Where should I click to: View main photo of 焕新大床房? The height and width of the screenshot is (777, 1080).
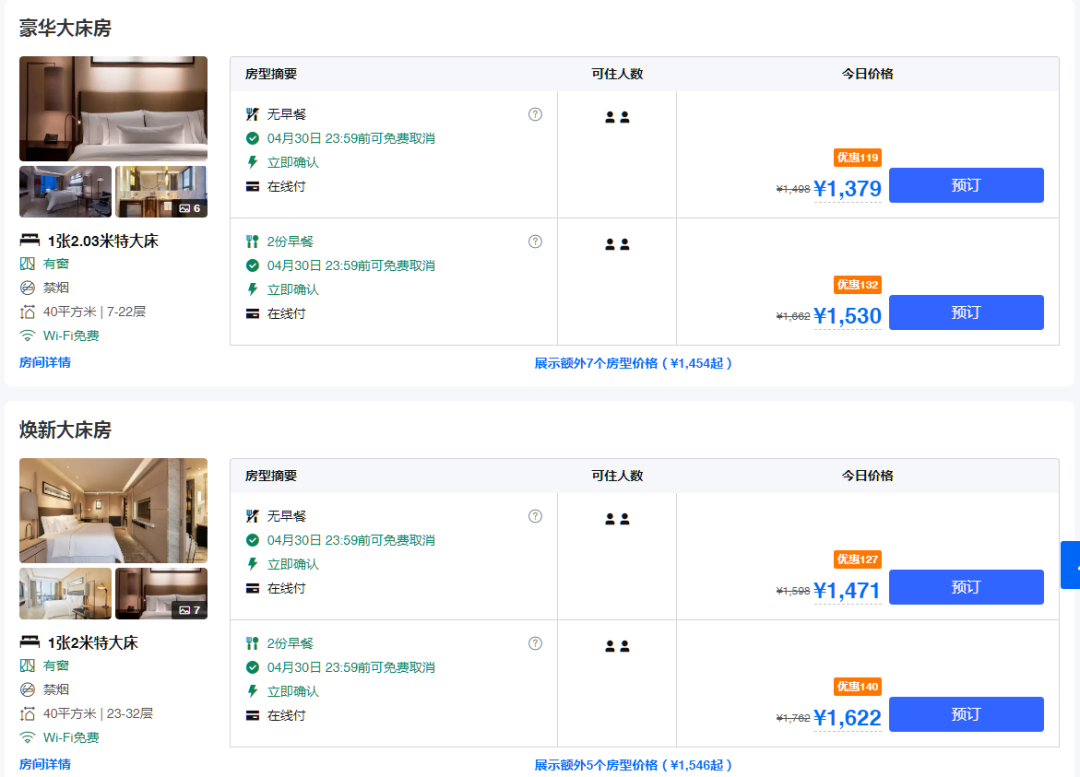pos(113,510)
